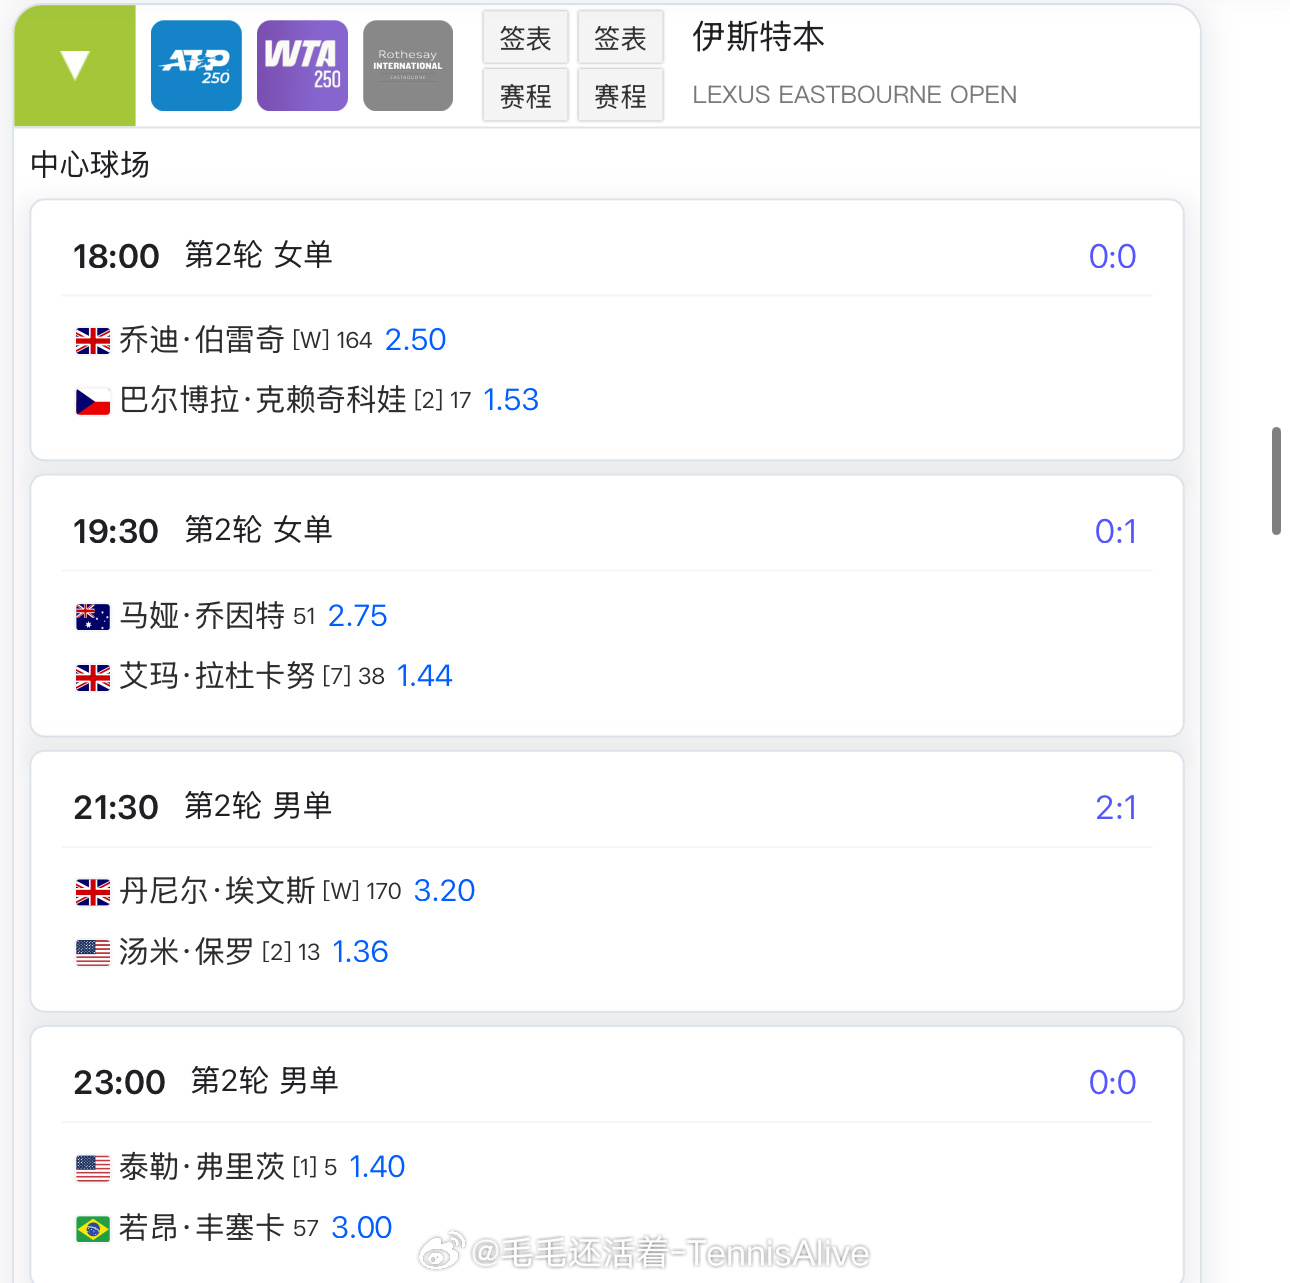Open the ATP 250 tournament icon
Image resolution: width=1290 pixels, height=1283 pixels.
[196, 66]
